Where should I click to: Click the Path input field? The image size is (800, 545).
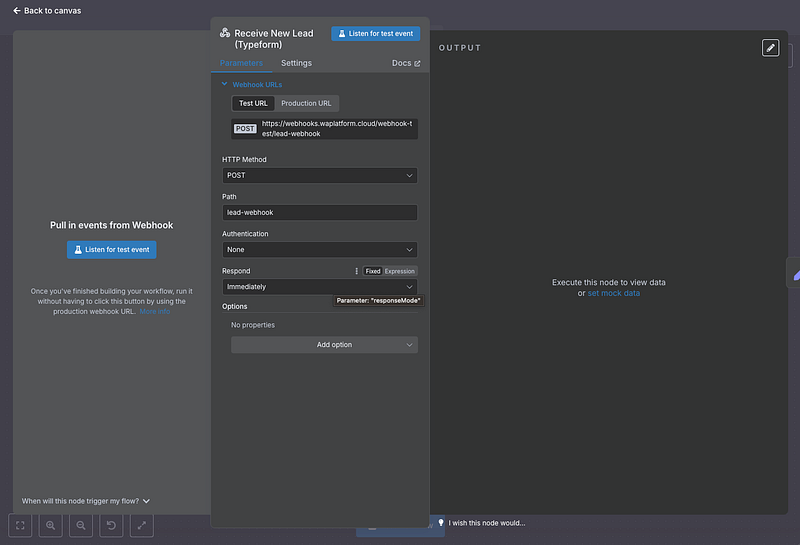[319, 212]
